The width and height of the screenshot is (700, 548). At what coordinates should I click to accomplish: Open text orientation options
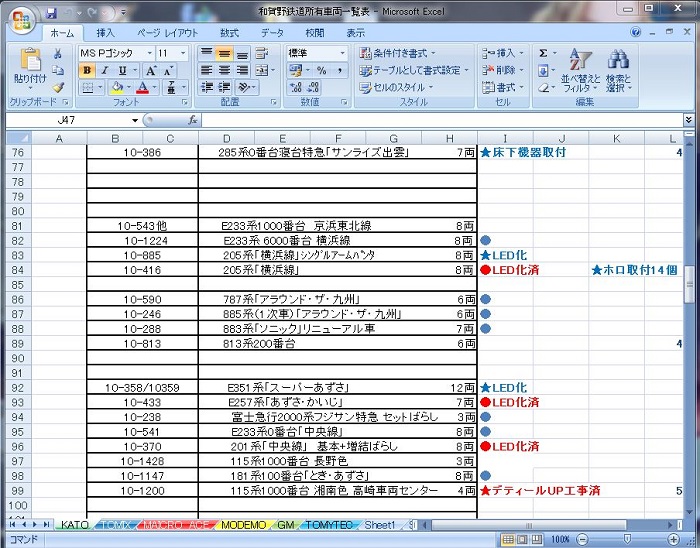pos(245,87)
